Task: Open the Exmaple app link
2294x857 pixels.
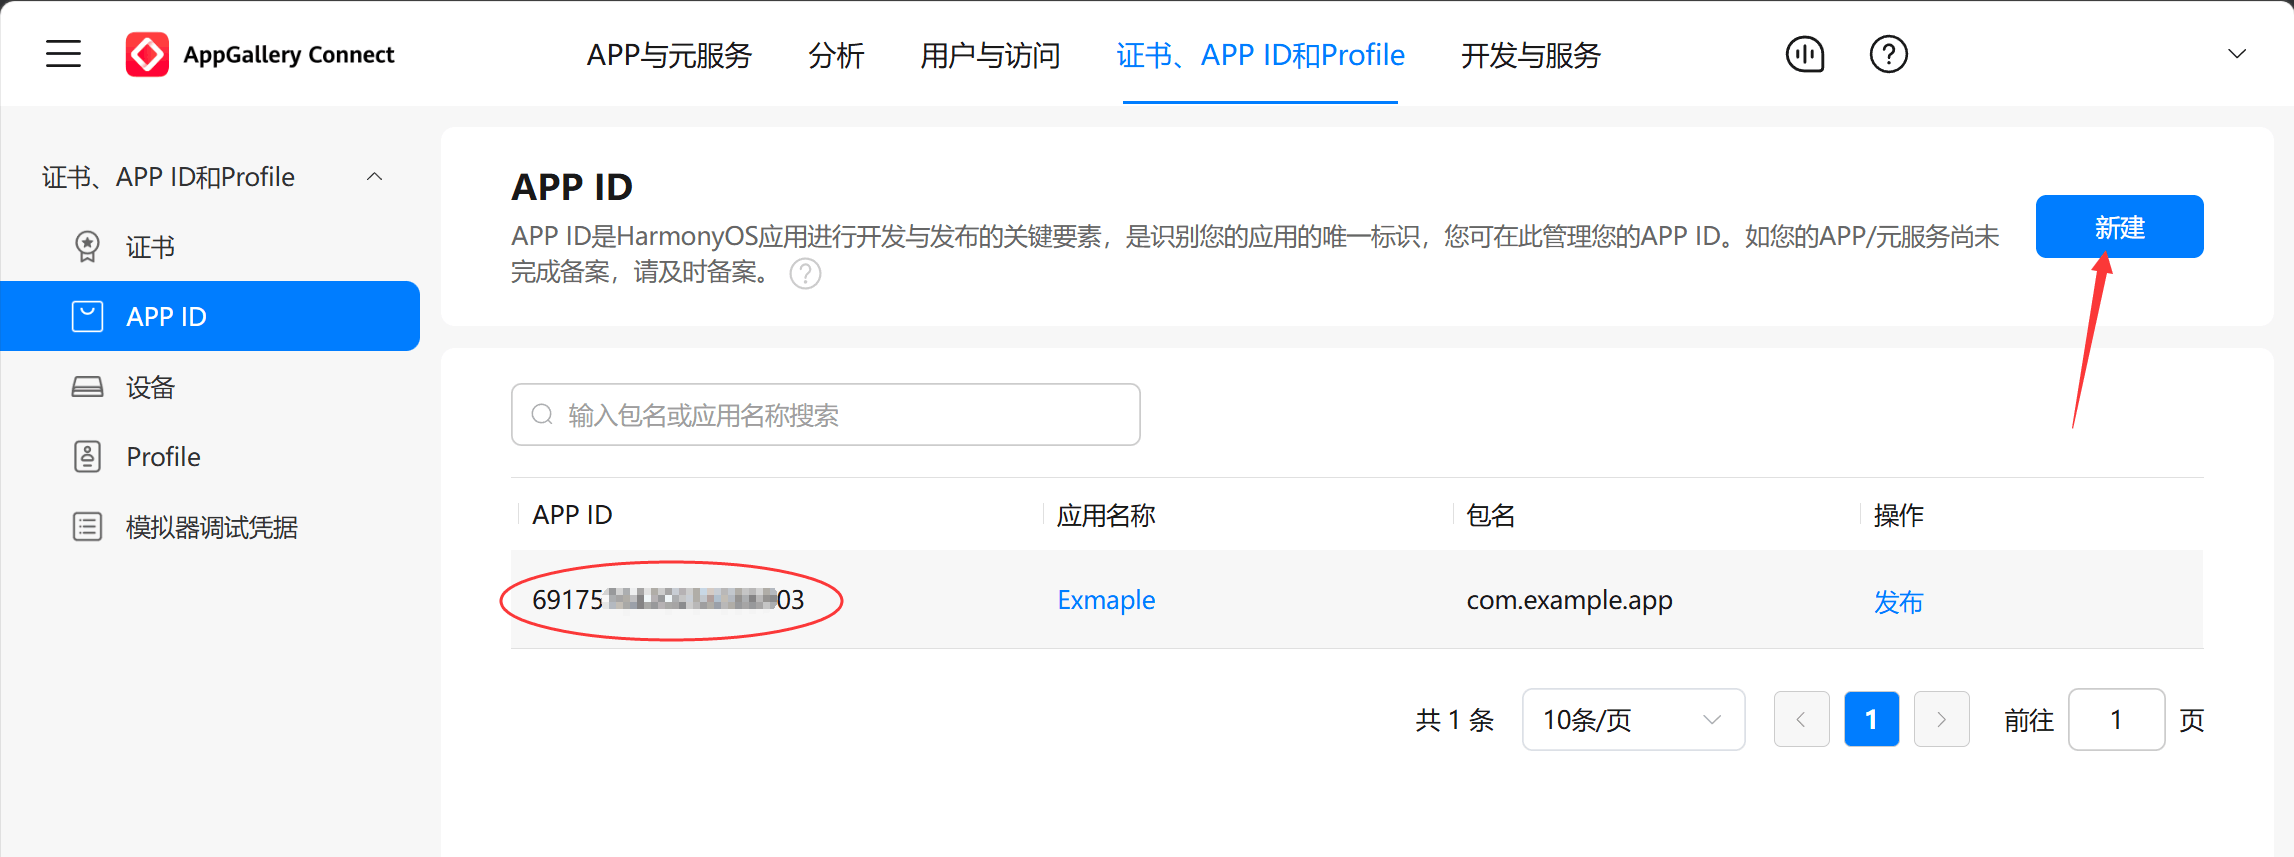Action: point(1106,600)
